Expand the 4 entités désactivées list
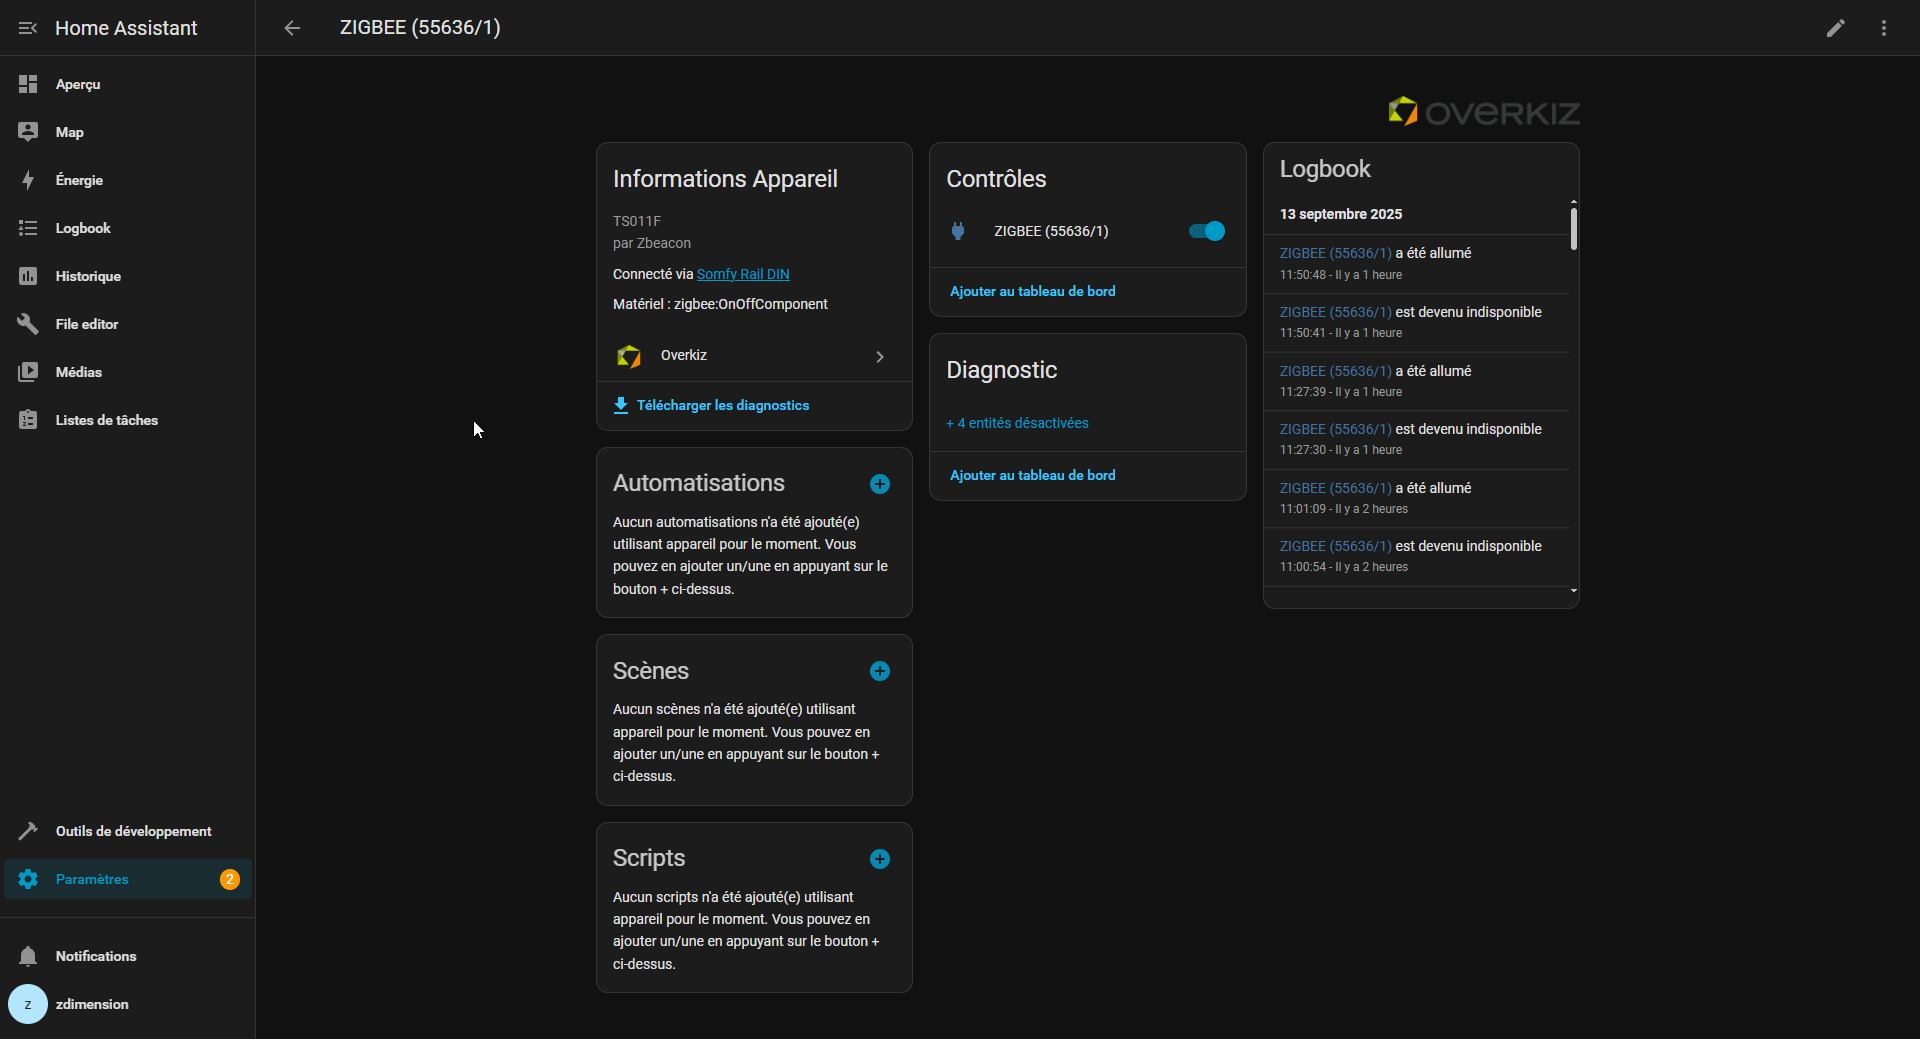The height and width of the screenshot is (1039, 1920). (x=1017, y=423)
